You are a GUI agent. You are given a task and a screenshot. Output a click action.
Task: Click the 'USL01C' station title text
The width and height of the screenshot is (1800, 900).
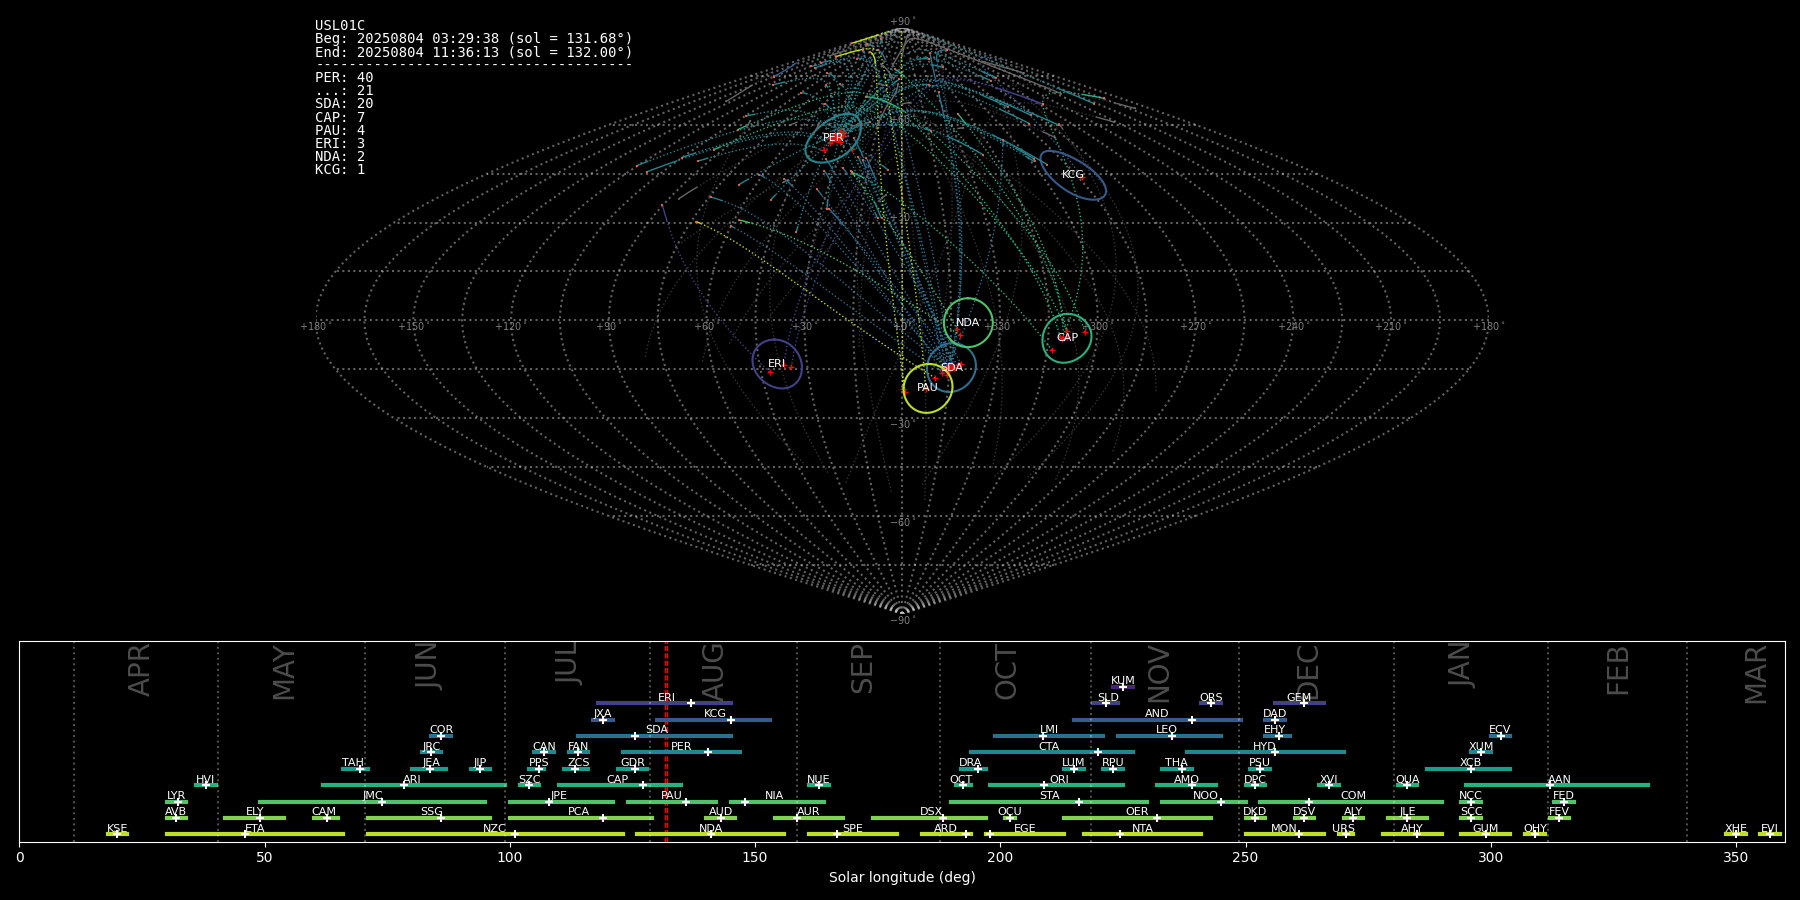point(340,26)
